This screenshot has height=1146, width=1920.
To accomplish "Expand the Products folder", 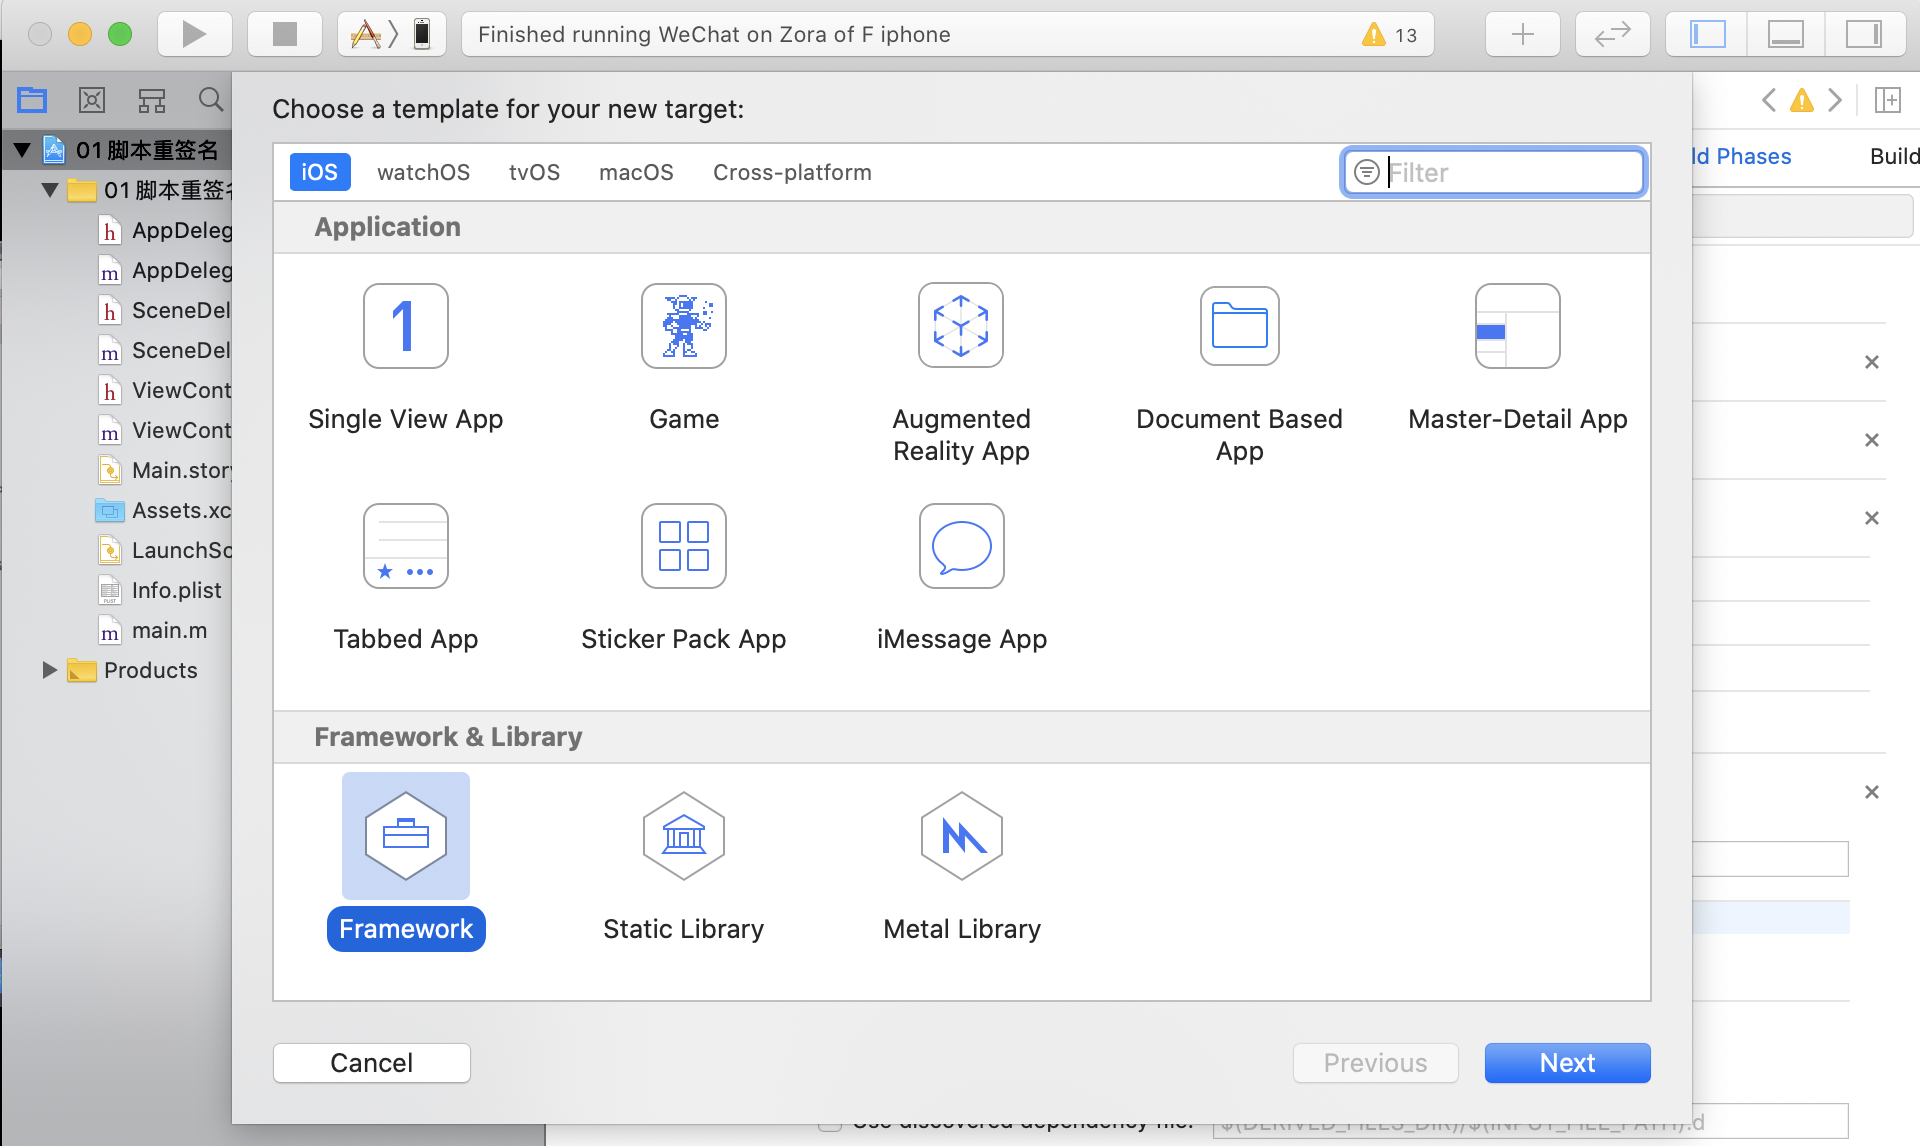I will (49, 670).
